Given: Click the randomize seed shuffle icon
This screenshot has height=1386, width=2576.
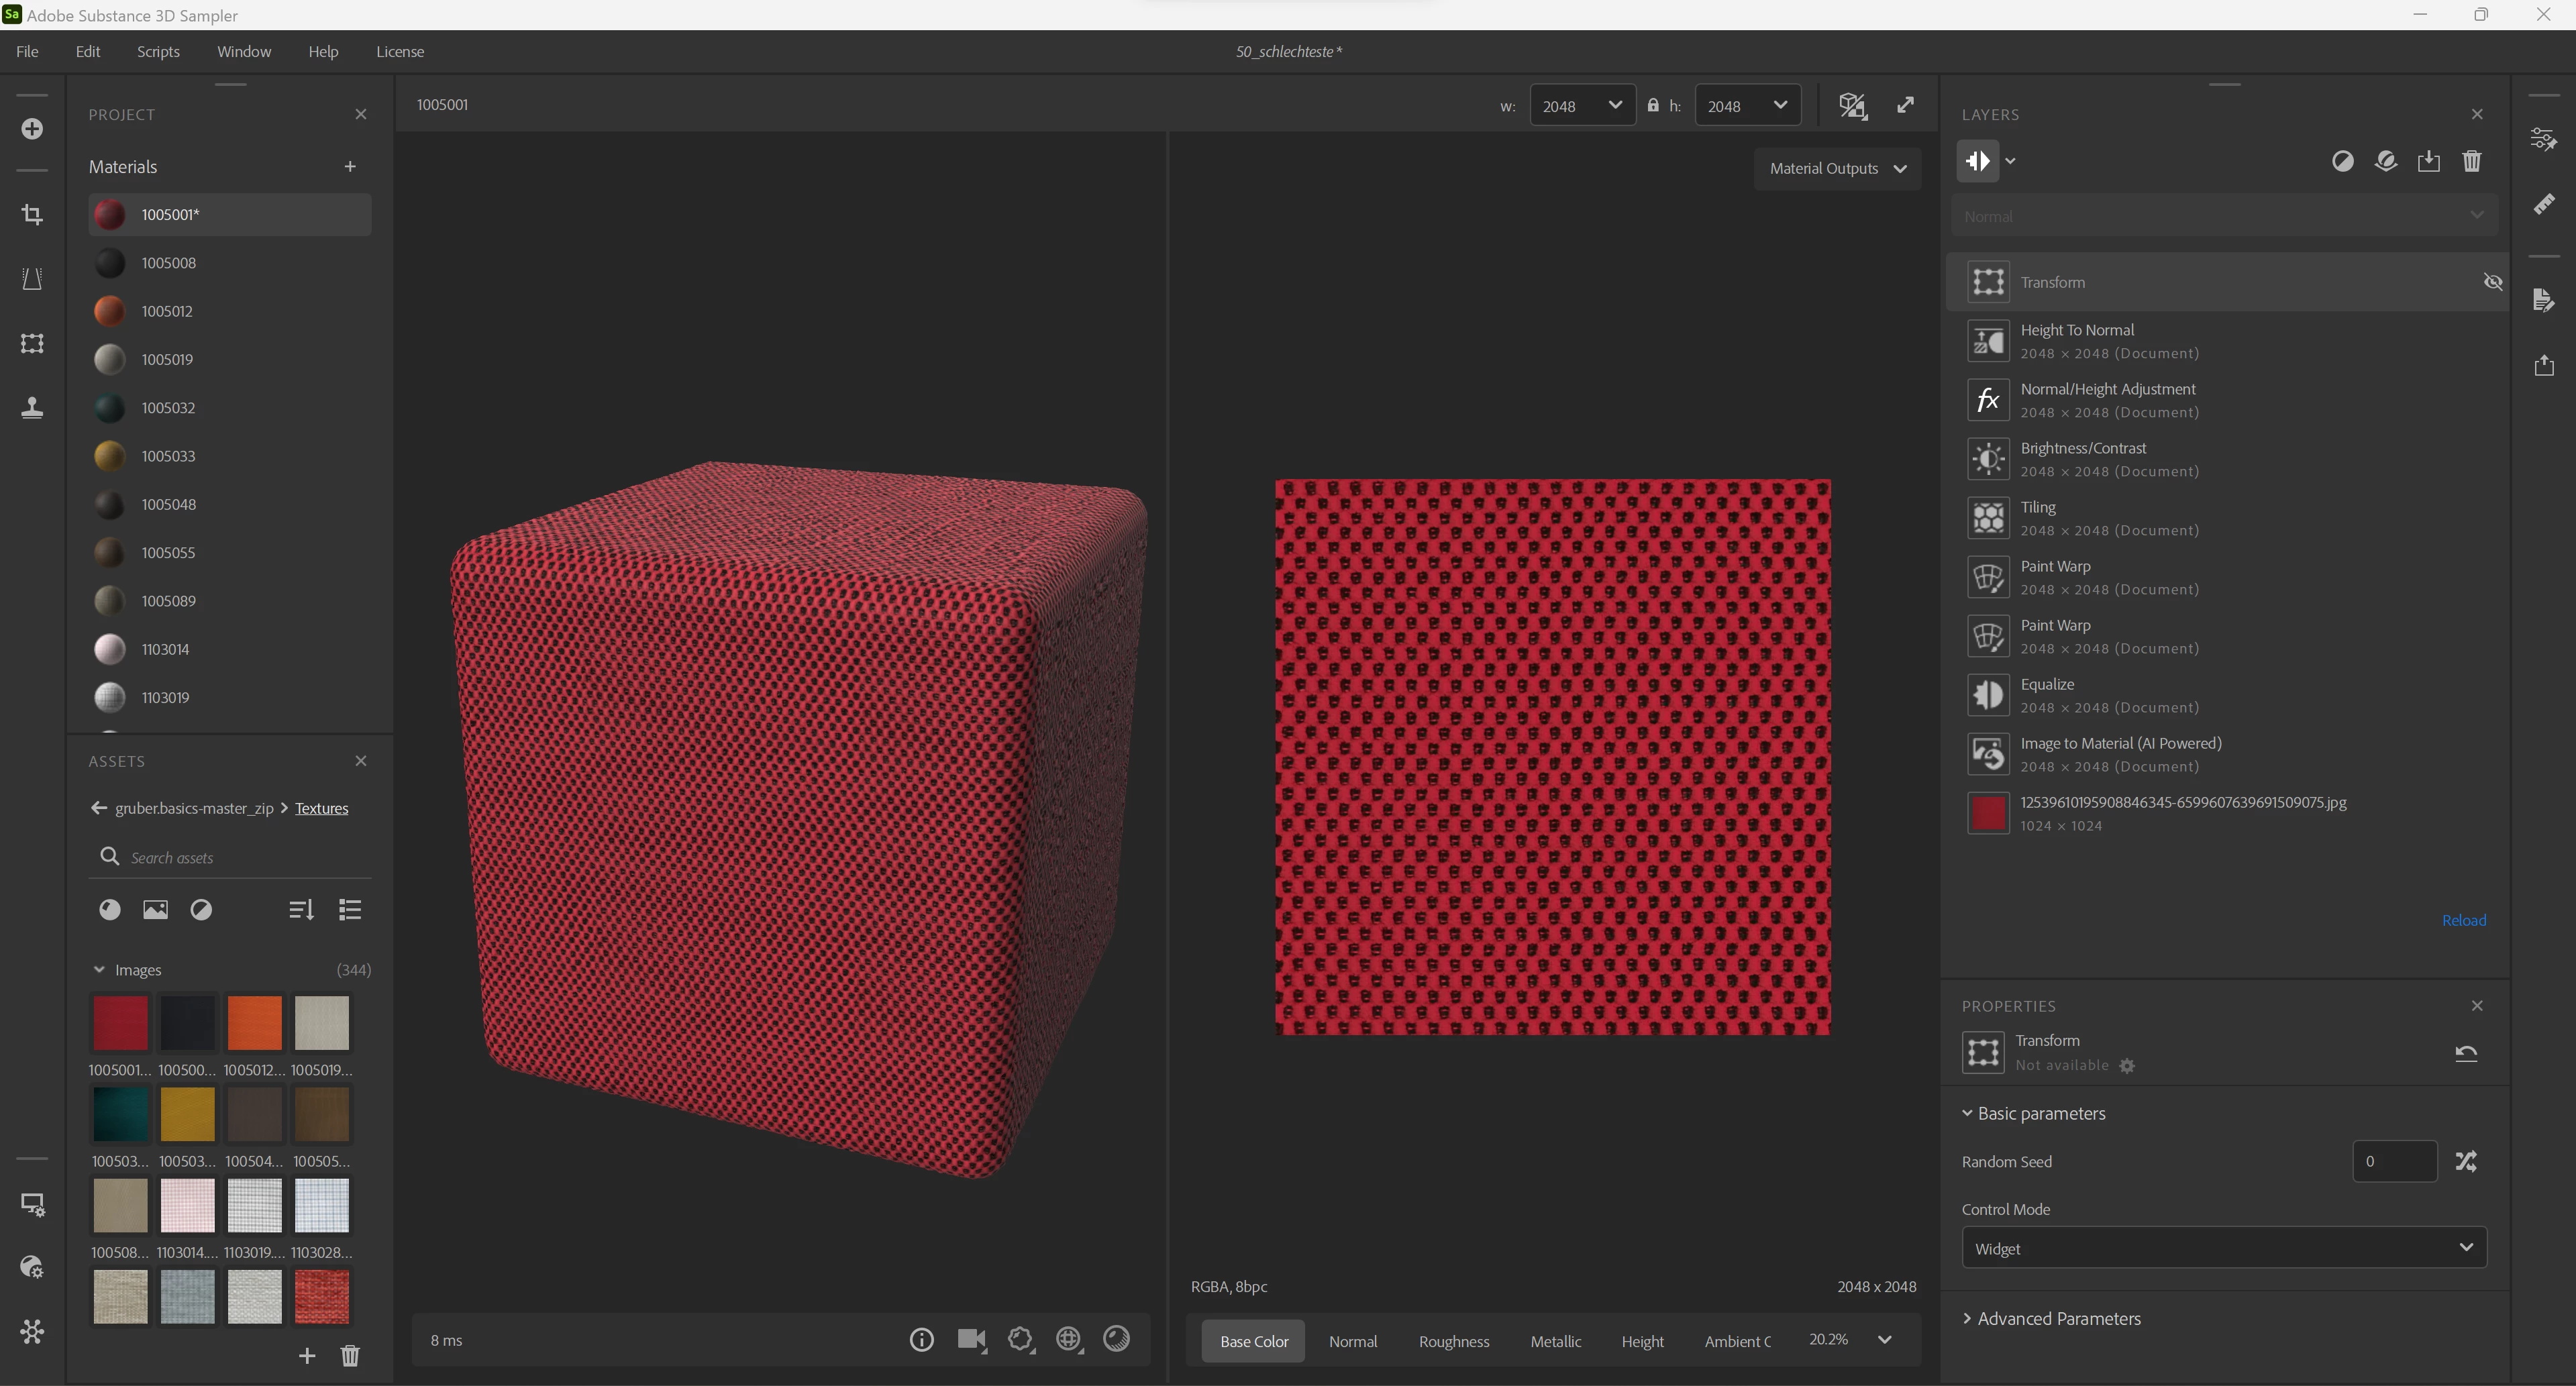Looking at the screenshot, I should tap(2466, 1161).
